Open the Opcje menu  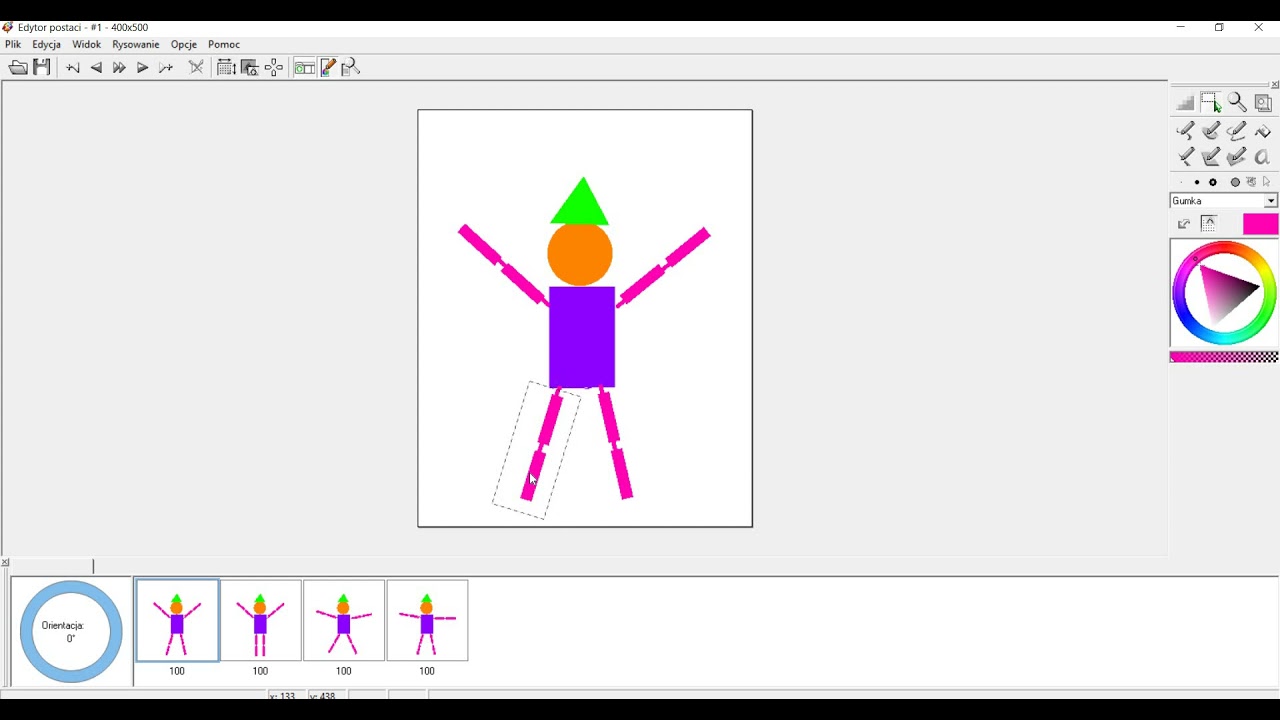(184, 45)
